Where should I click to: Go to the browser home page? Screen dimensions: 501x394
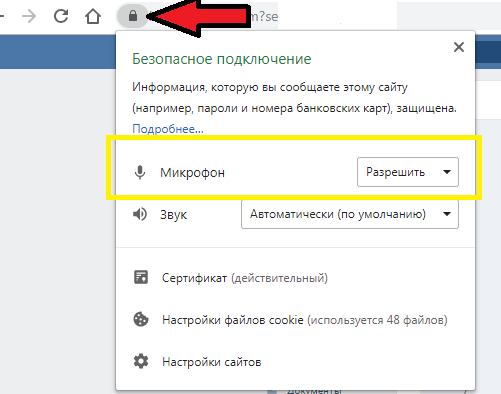click(x=93, y=16)
